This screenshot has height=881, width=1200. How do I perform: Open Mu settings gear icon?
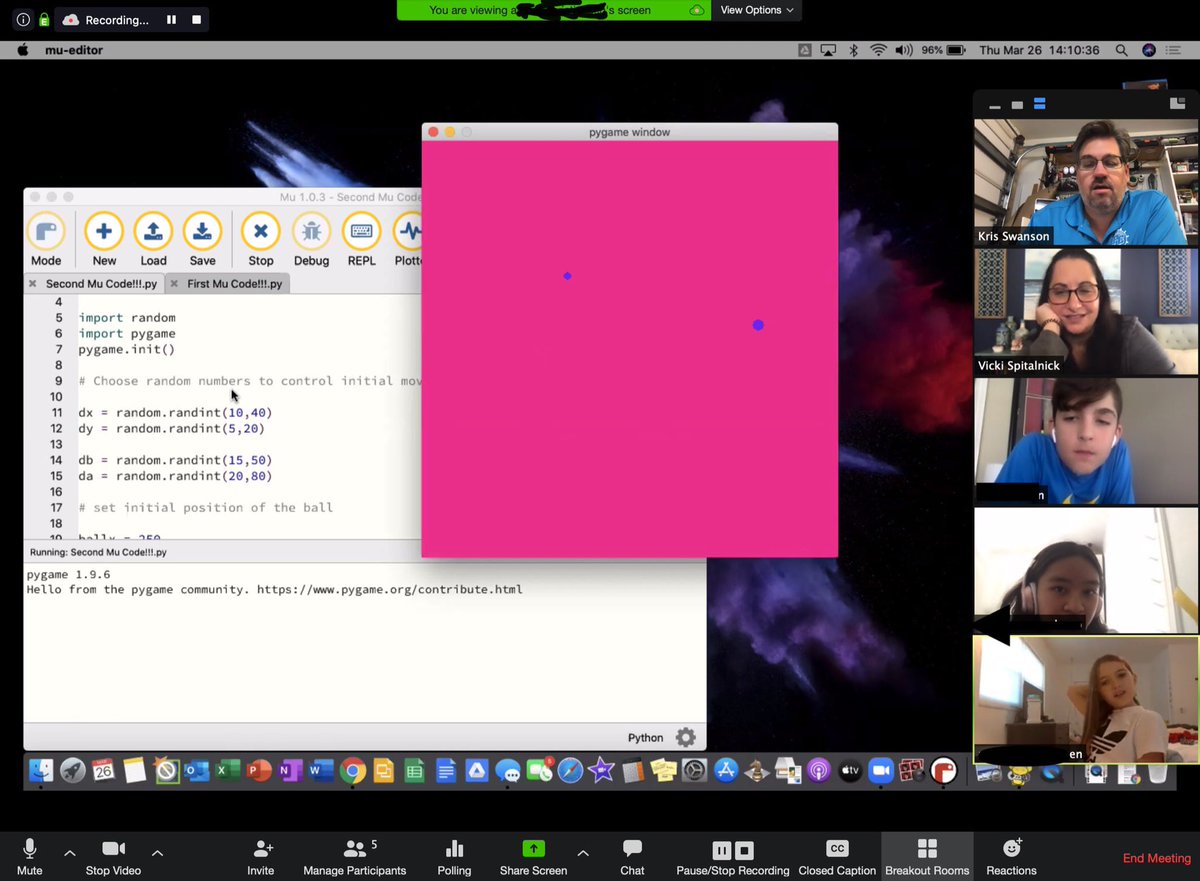685,738
